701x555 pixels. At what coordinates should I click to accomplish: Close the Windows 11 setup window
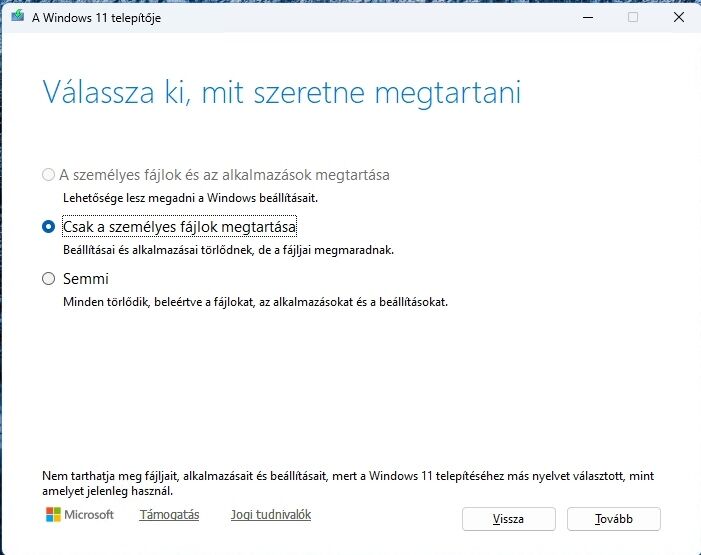pos(679,17)
